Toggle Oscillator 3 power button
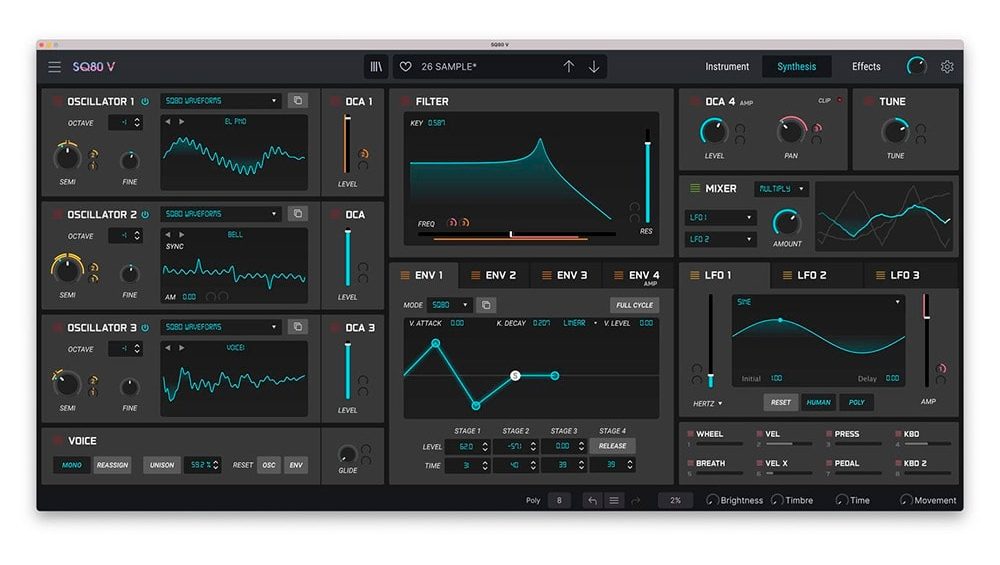The image size is (1000, 565). coord(145,328)
